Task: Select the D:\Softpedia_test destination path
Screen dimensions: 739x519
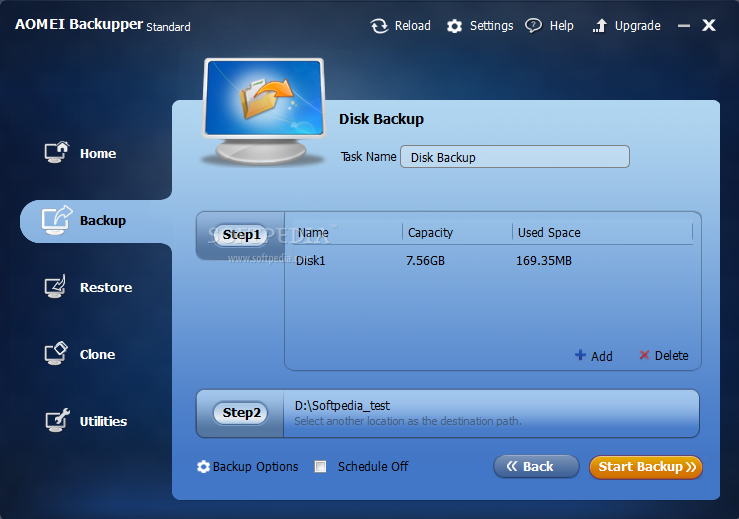Action: [342, 405]
